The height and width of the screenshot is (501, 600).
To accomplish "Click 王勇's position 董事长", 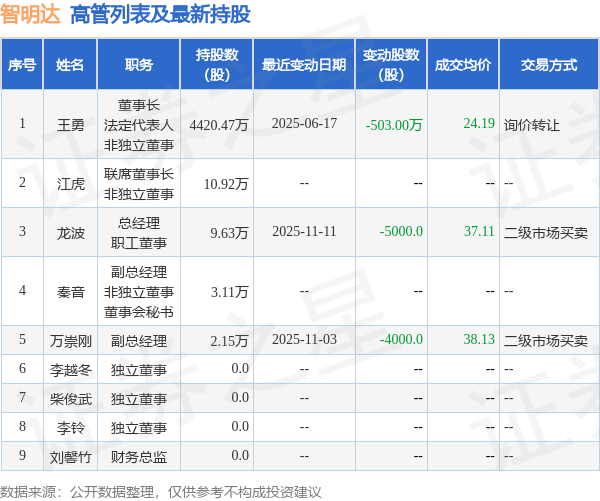I will tap(139, 105).
